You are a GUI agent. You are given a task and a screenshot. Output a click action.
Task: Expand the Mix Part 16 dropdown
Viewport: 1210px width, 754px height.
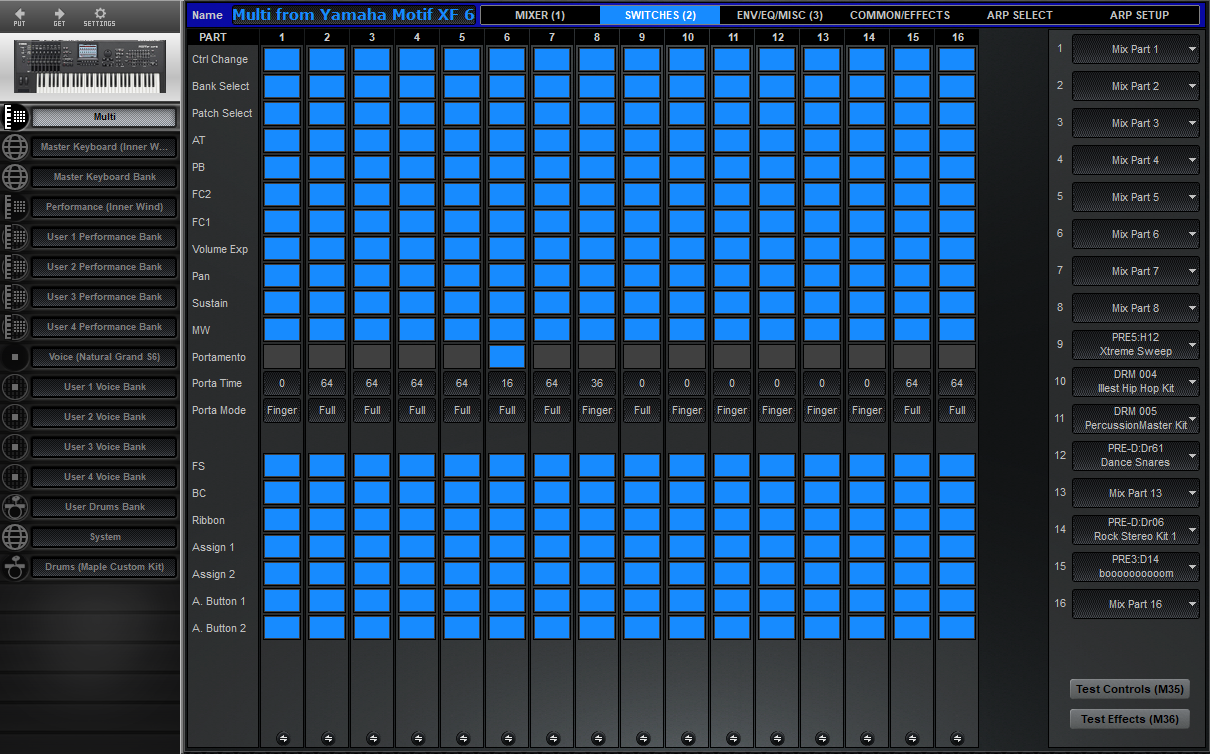click(x=1135, y=603)
